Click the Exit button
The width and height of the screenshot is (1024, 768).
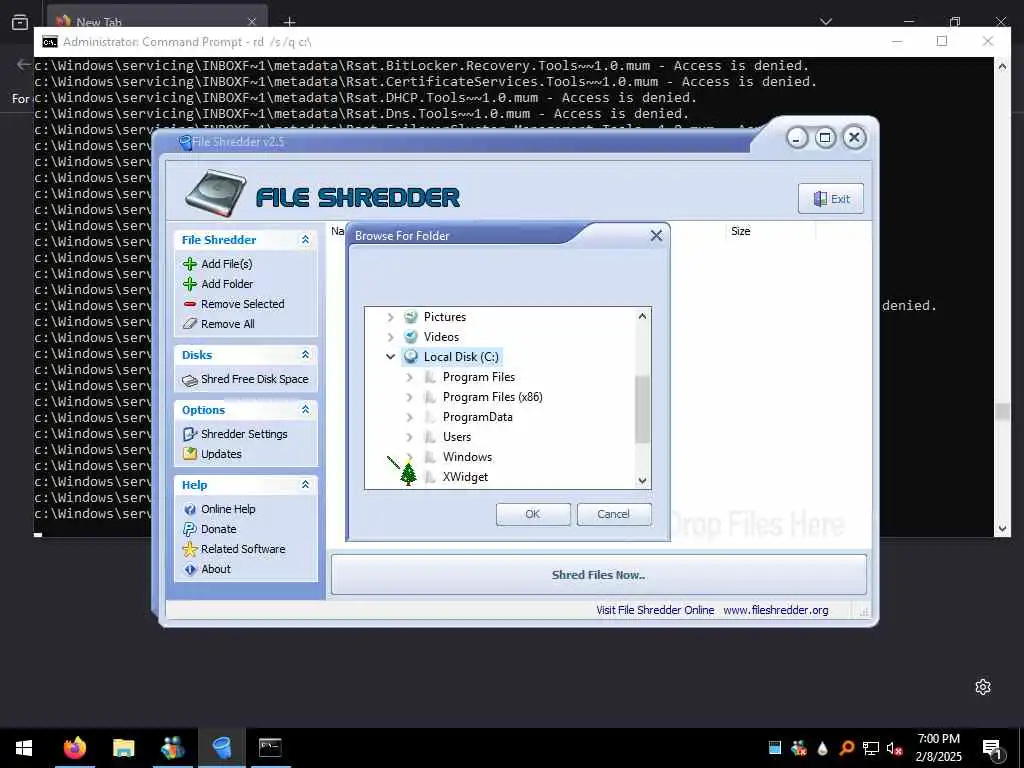(831, 199)
